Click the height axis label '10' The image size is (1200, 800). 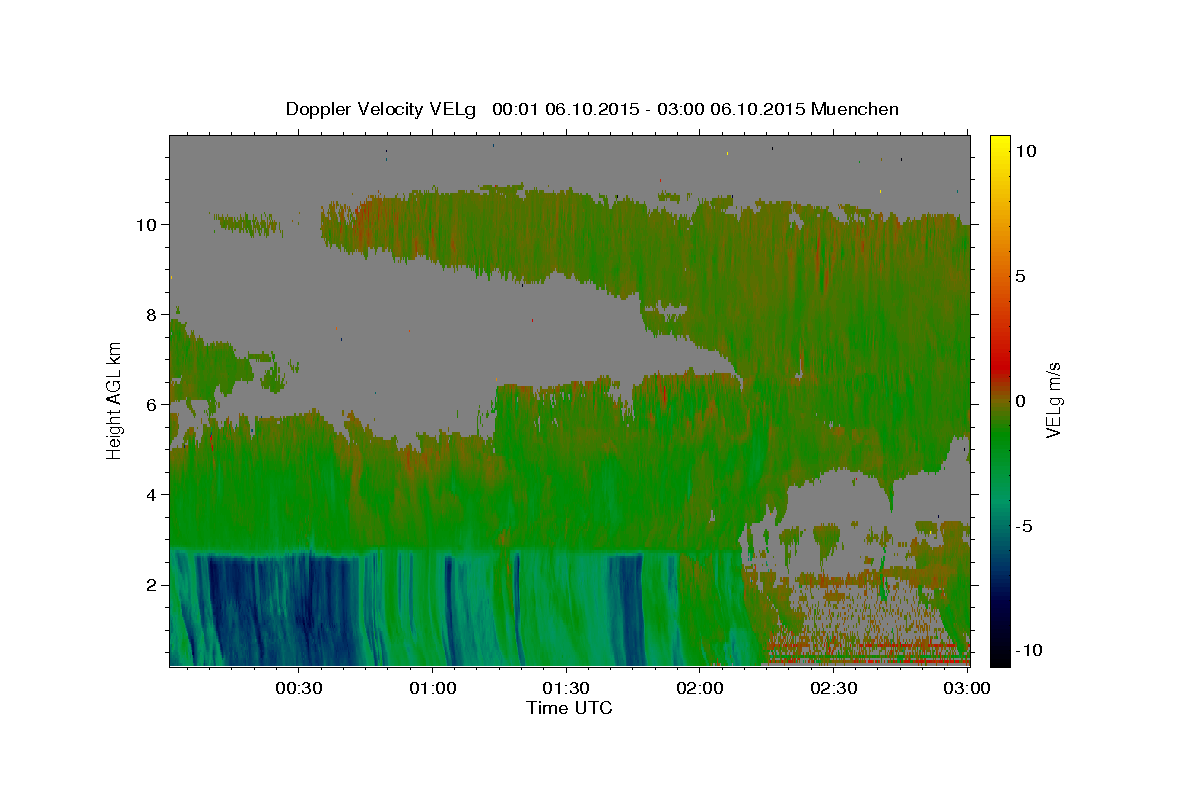148,224
